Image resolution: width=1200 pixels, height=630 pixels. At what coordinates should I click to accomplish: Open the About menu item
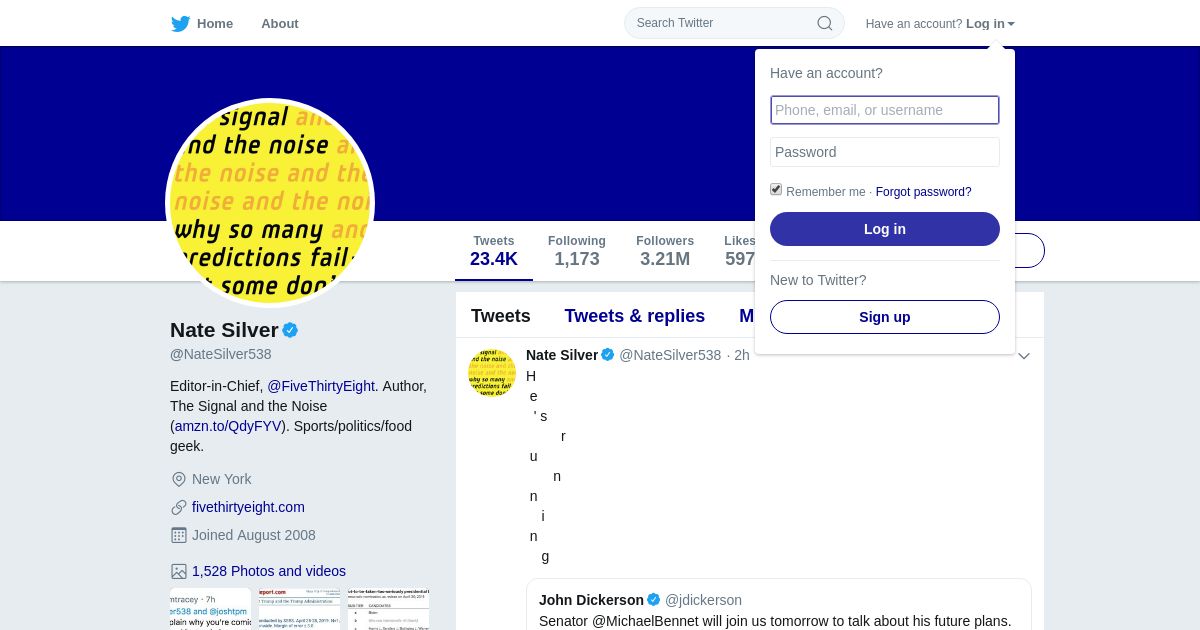[280, 23]
